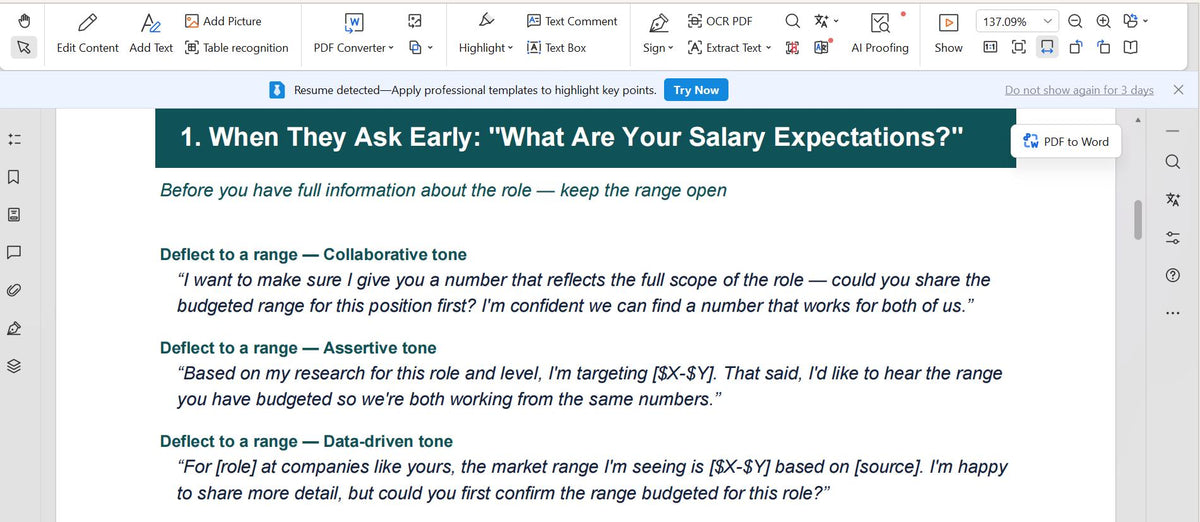This screenshot has height=522, width=1200.
Task: Click the bilingual compare translation icon
Action: 822,47
